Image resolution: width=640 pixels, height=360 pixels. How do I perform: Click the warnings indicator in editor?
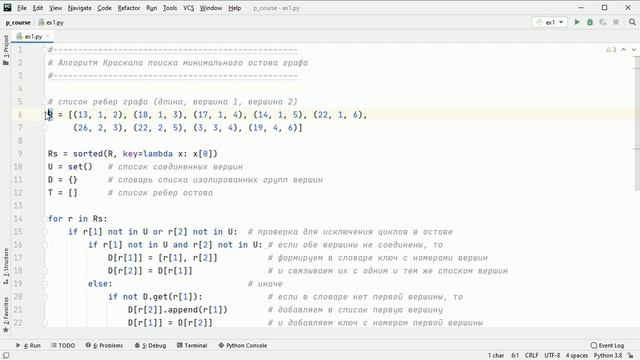[x=611, y=50]
